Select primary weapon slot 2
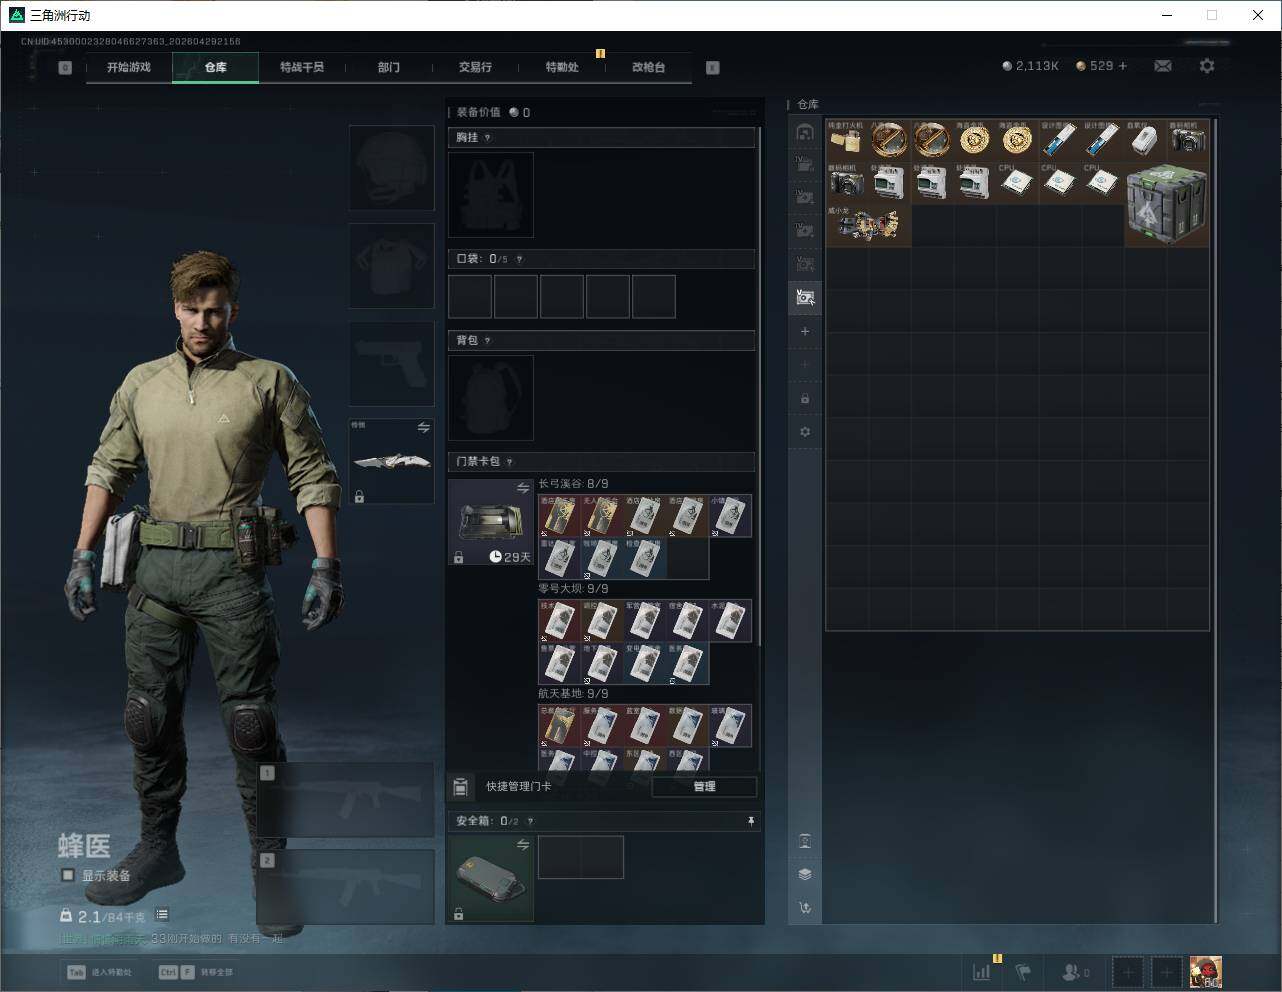The width and height of the screenshot is (1282, 992). click(345, 887)
